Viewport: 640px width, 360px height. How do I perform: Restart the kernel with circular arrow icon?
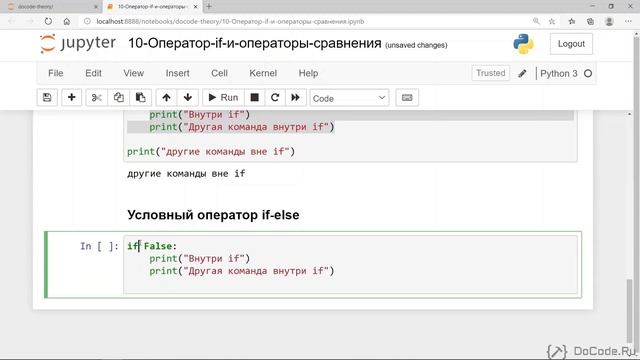(x=275, y=98)
